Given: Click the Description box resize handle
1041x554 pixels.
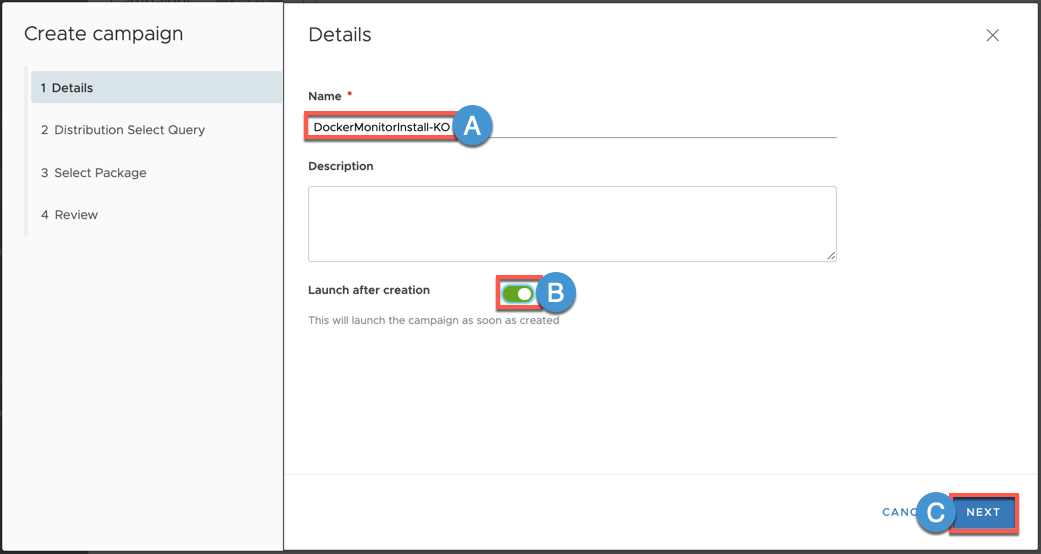Looking at the screenshot, I should tap(830, 256).
